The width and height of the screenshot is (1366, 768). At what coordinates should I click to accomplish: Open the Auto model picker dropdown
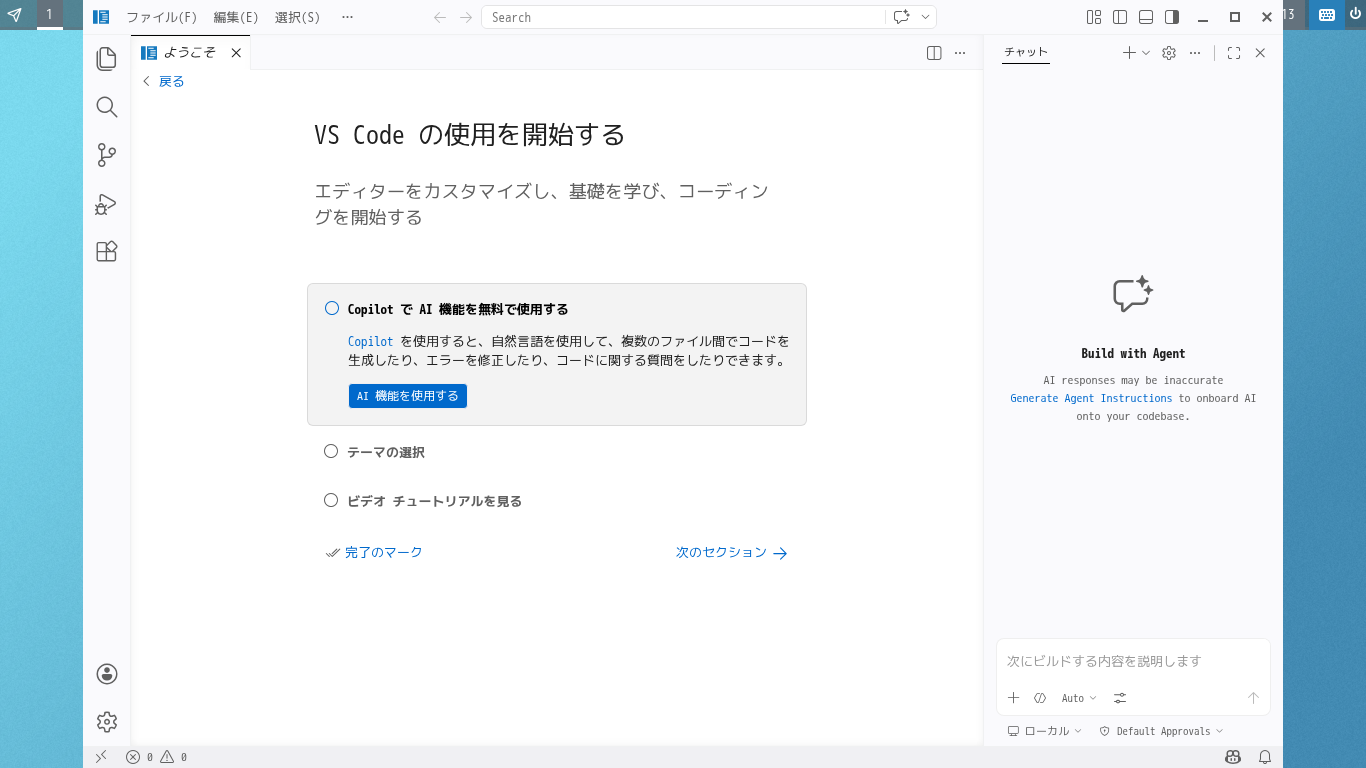1078,698
